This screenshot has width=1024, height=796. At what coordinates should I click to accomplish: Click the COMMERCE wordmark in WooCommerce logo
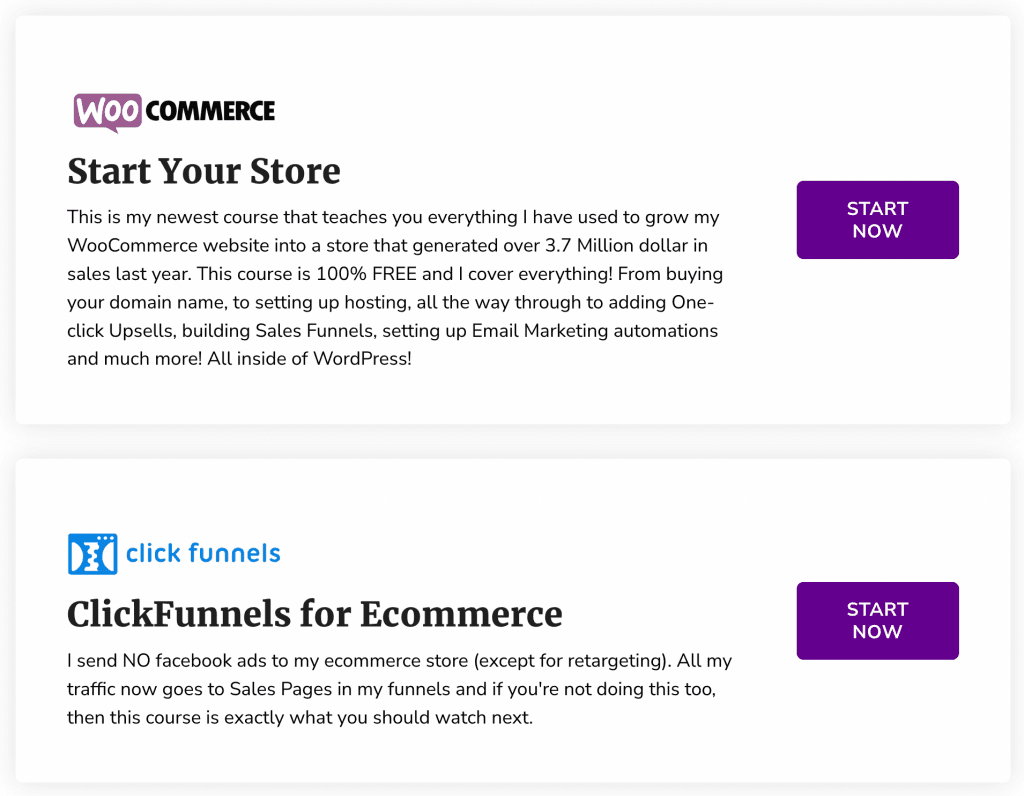tap(210, 111)
